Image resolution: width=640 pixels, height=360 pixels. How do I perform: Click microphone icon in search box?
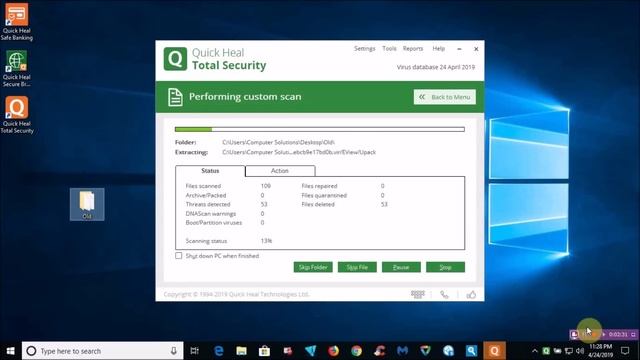pyautogui.click(x=174, y=351)
